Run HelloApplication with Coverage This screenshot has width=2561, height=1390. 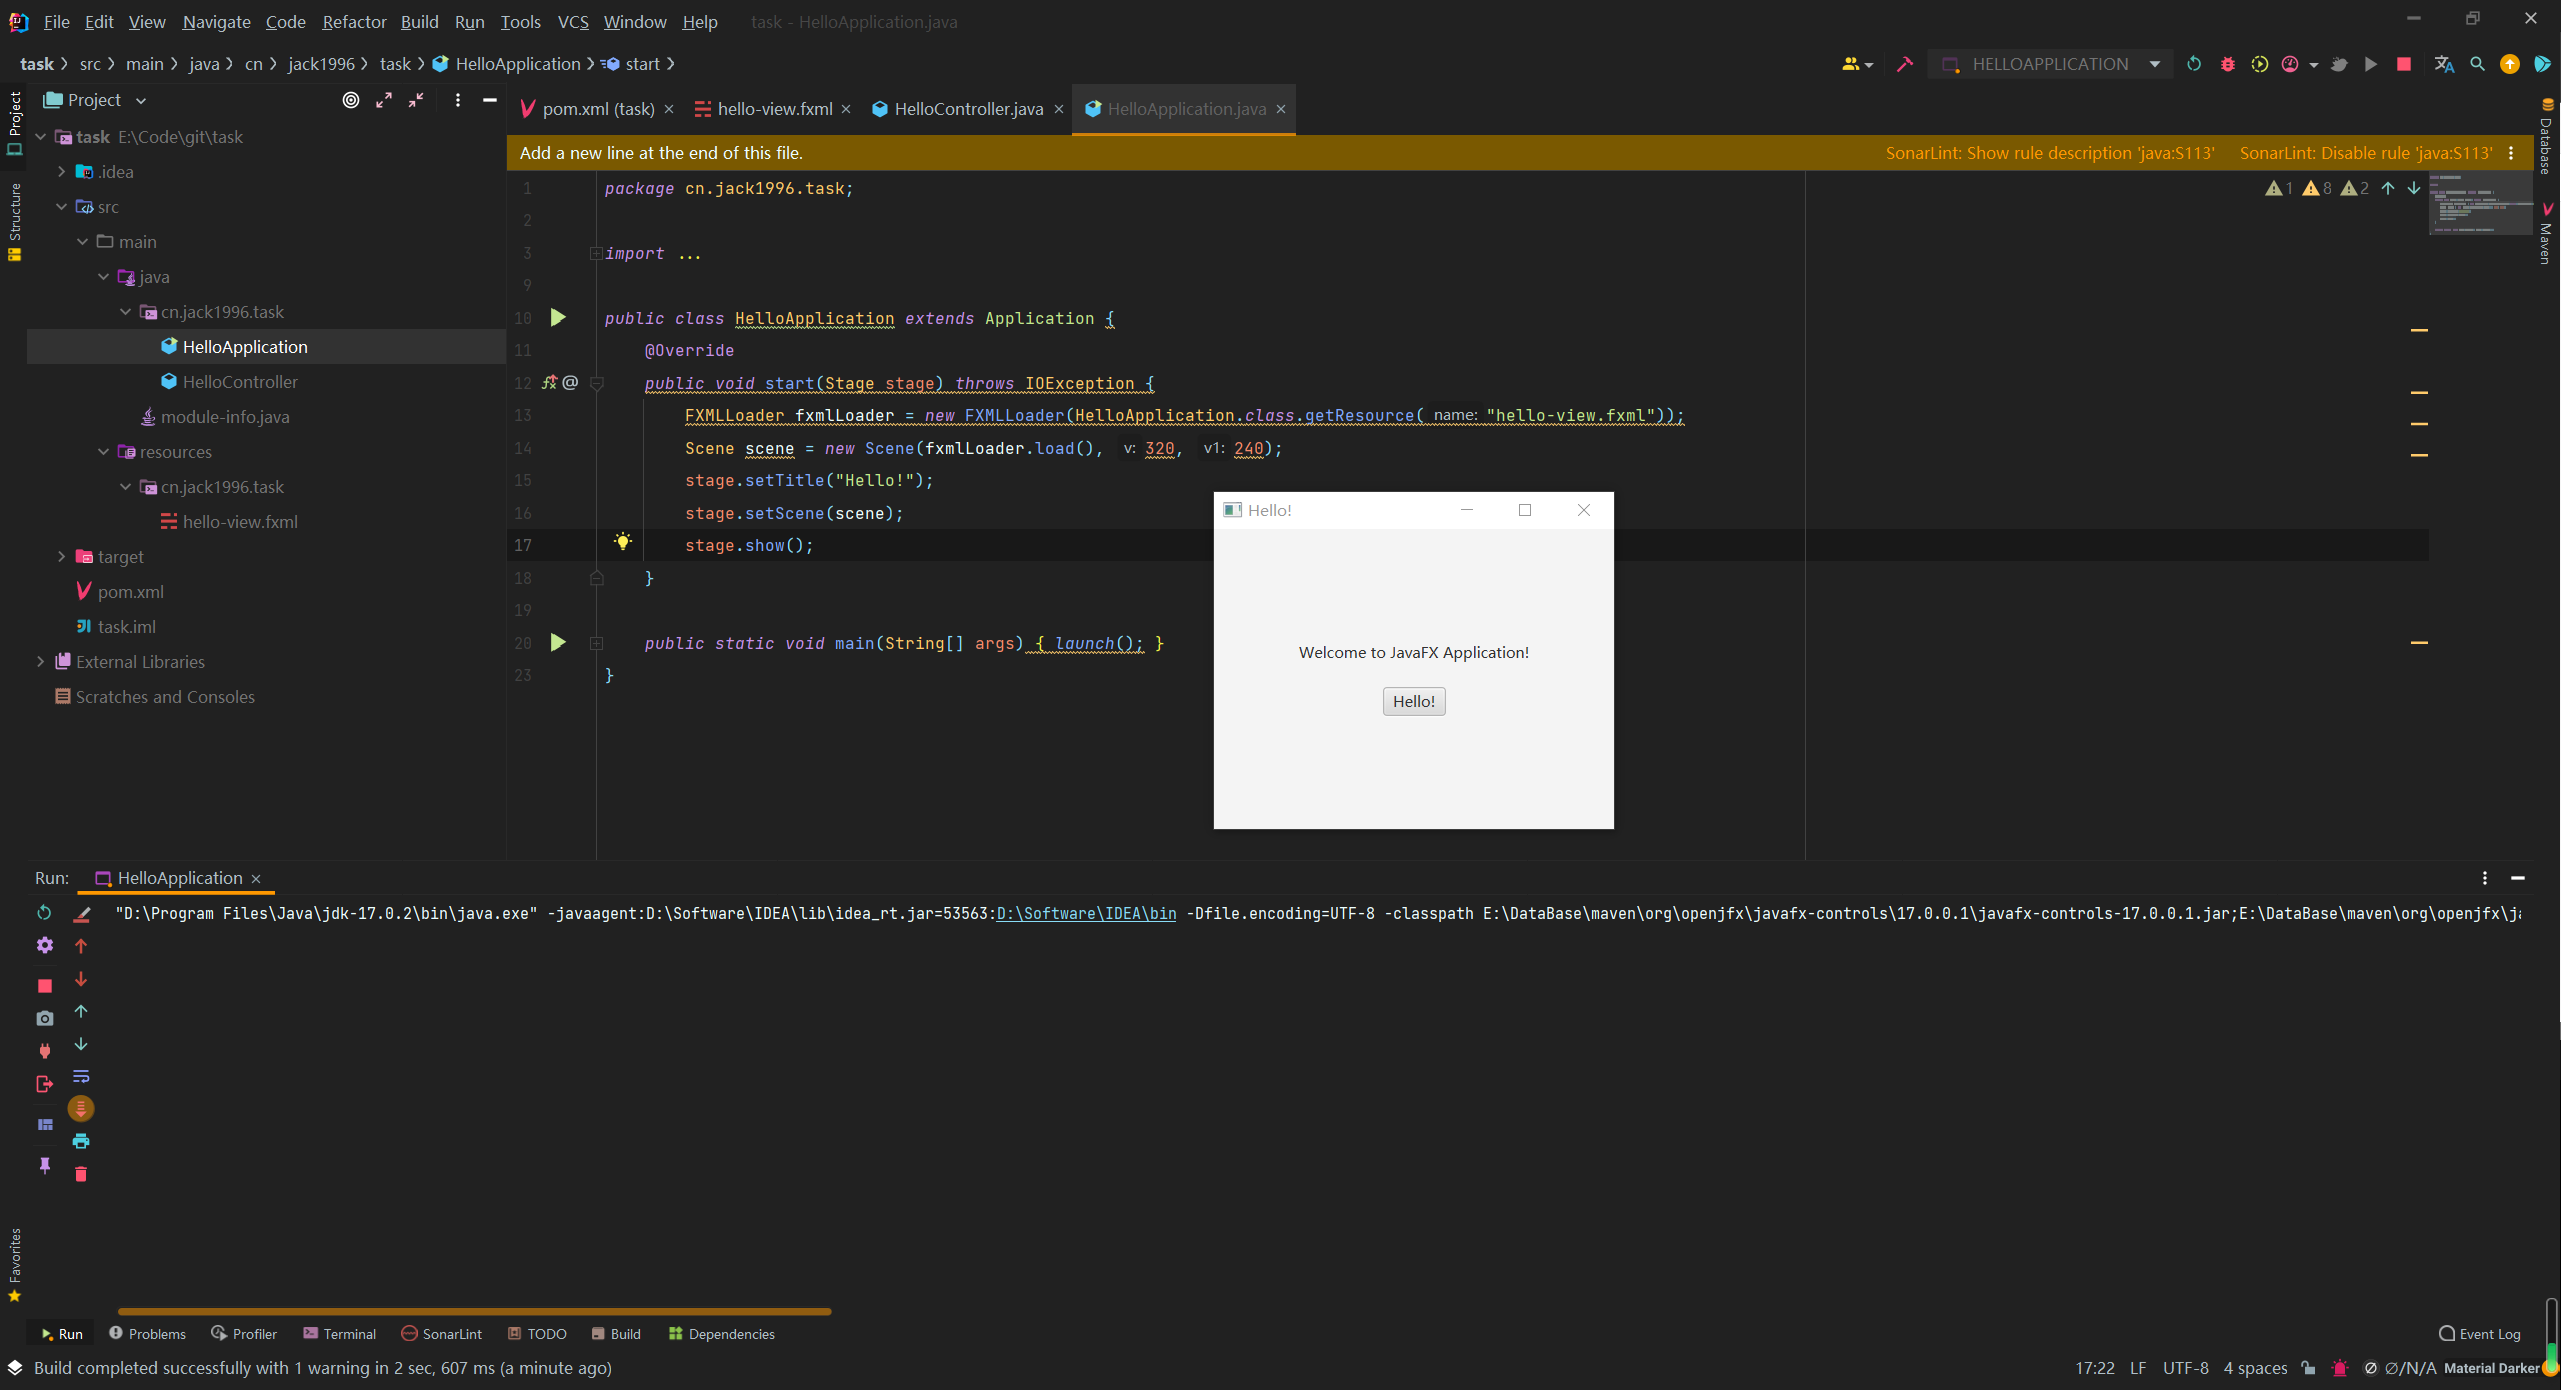[x=2261, y=63]
